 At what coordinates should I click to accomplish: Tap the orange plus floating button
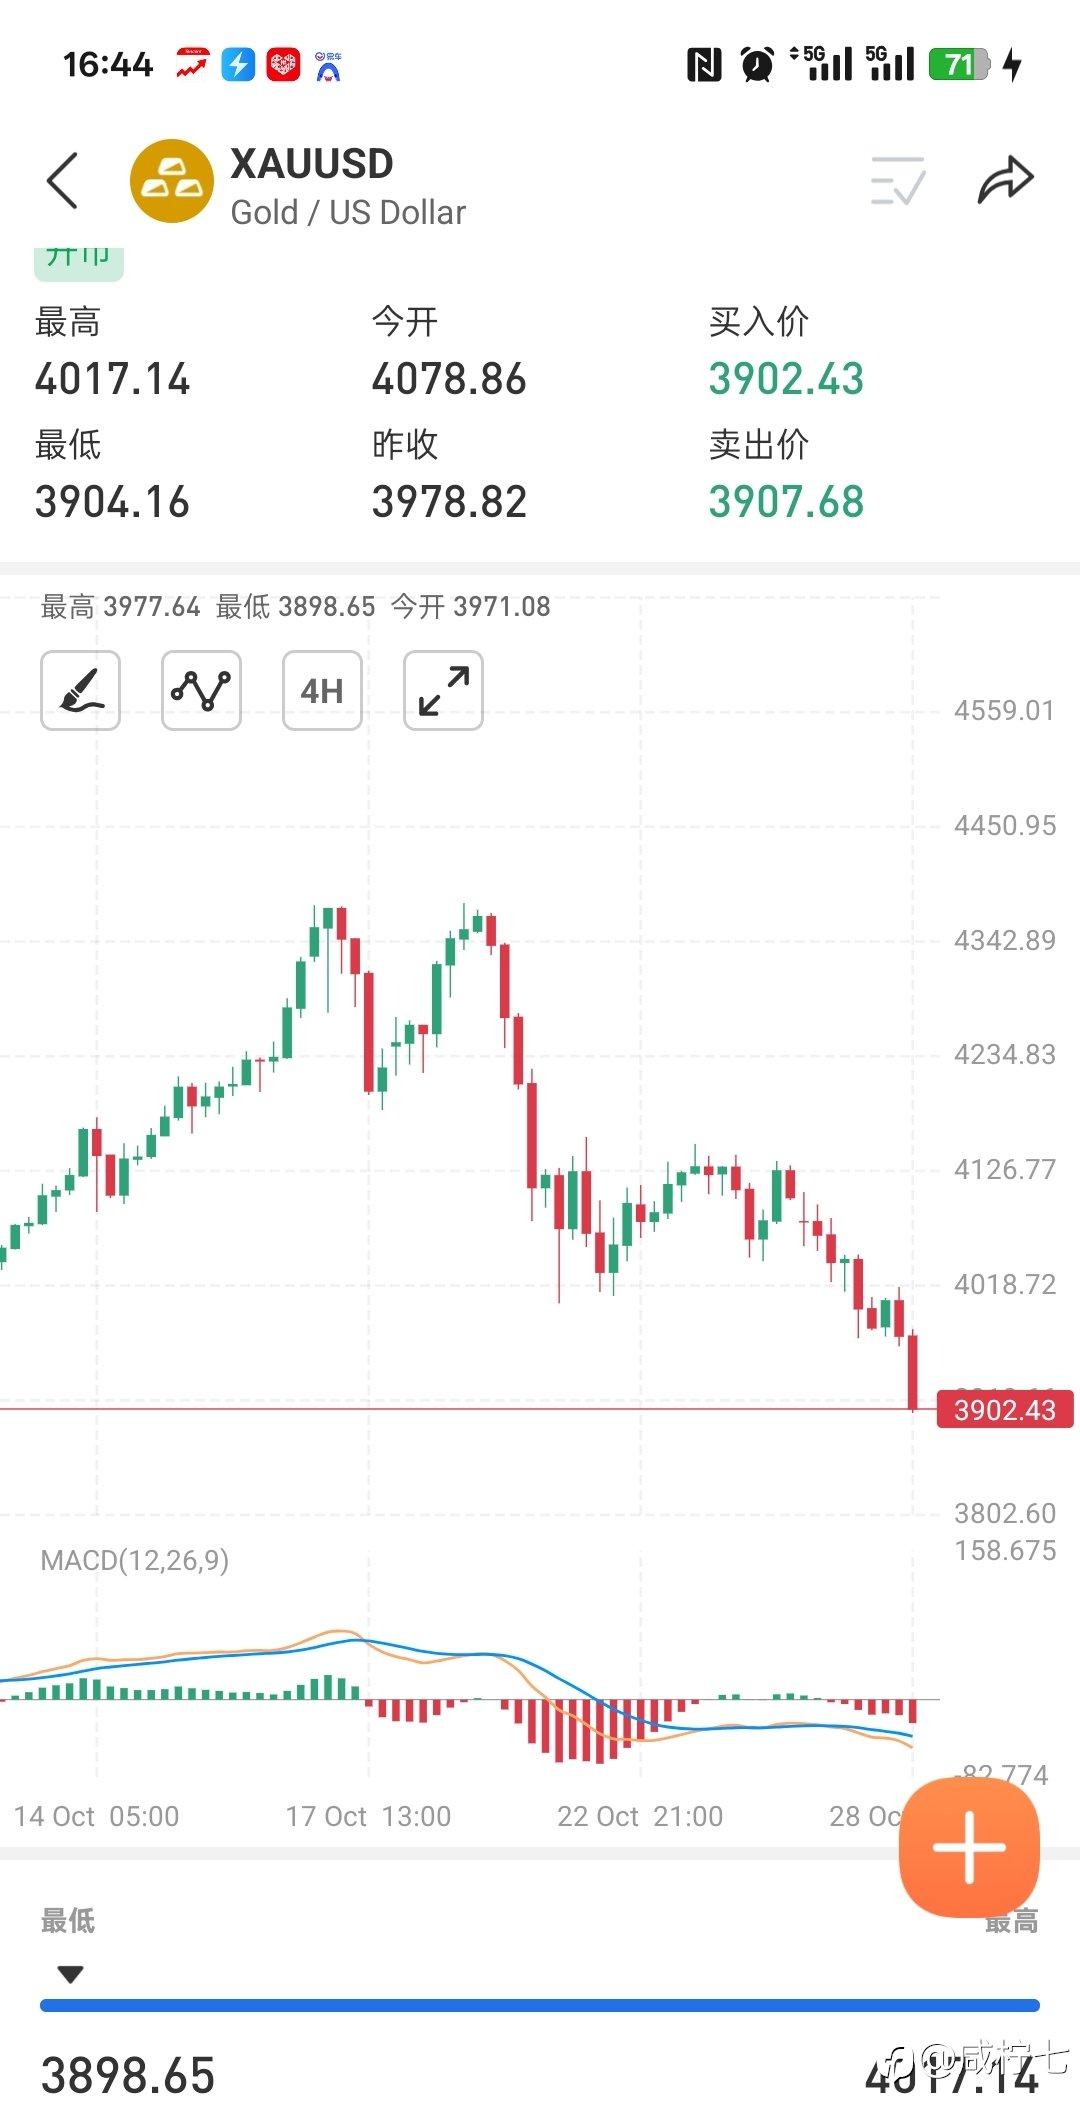click(x=968, y=1847)
